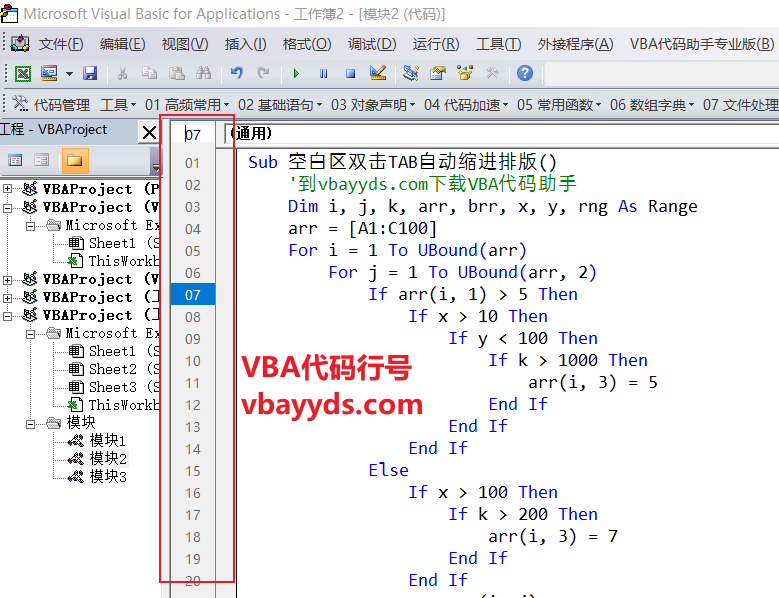The height and width of the screenshot is (598, 779).
Task: Click the green comment line with vbayyds.com
Action: 432,184
